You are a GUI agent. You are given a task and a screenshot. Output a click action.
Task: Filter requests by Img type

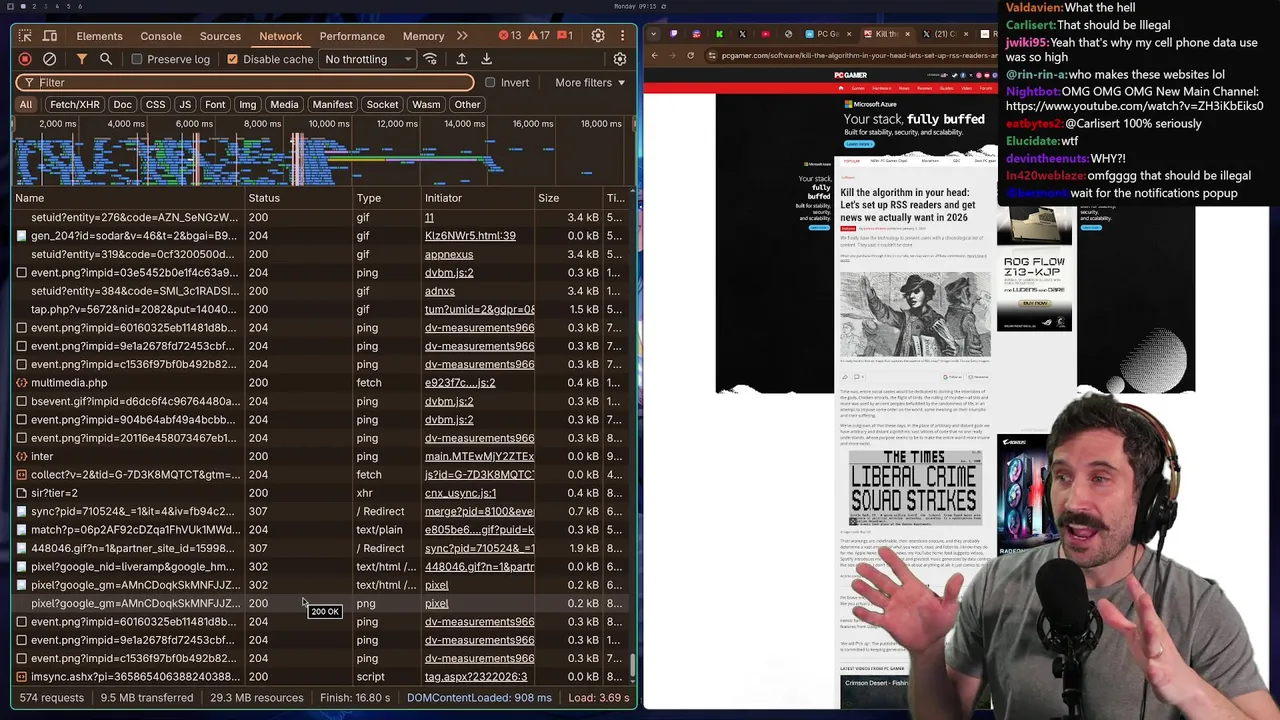point(247,104)
